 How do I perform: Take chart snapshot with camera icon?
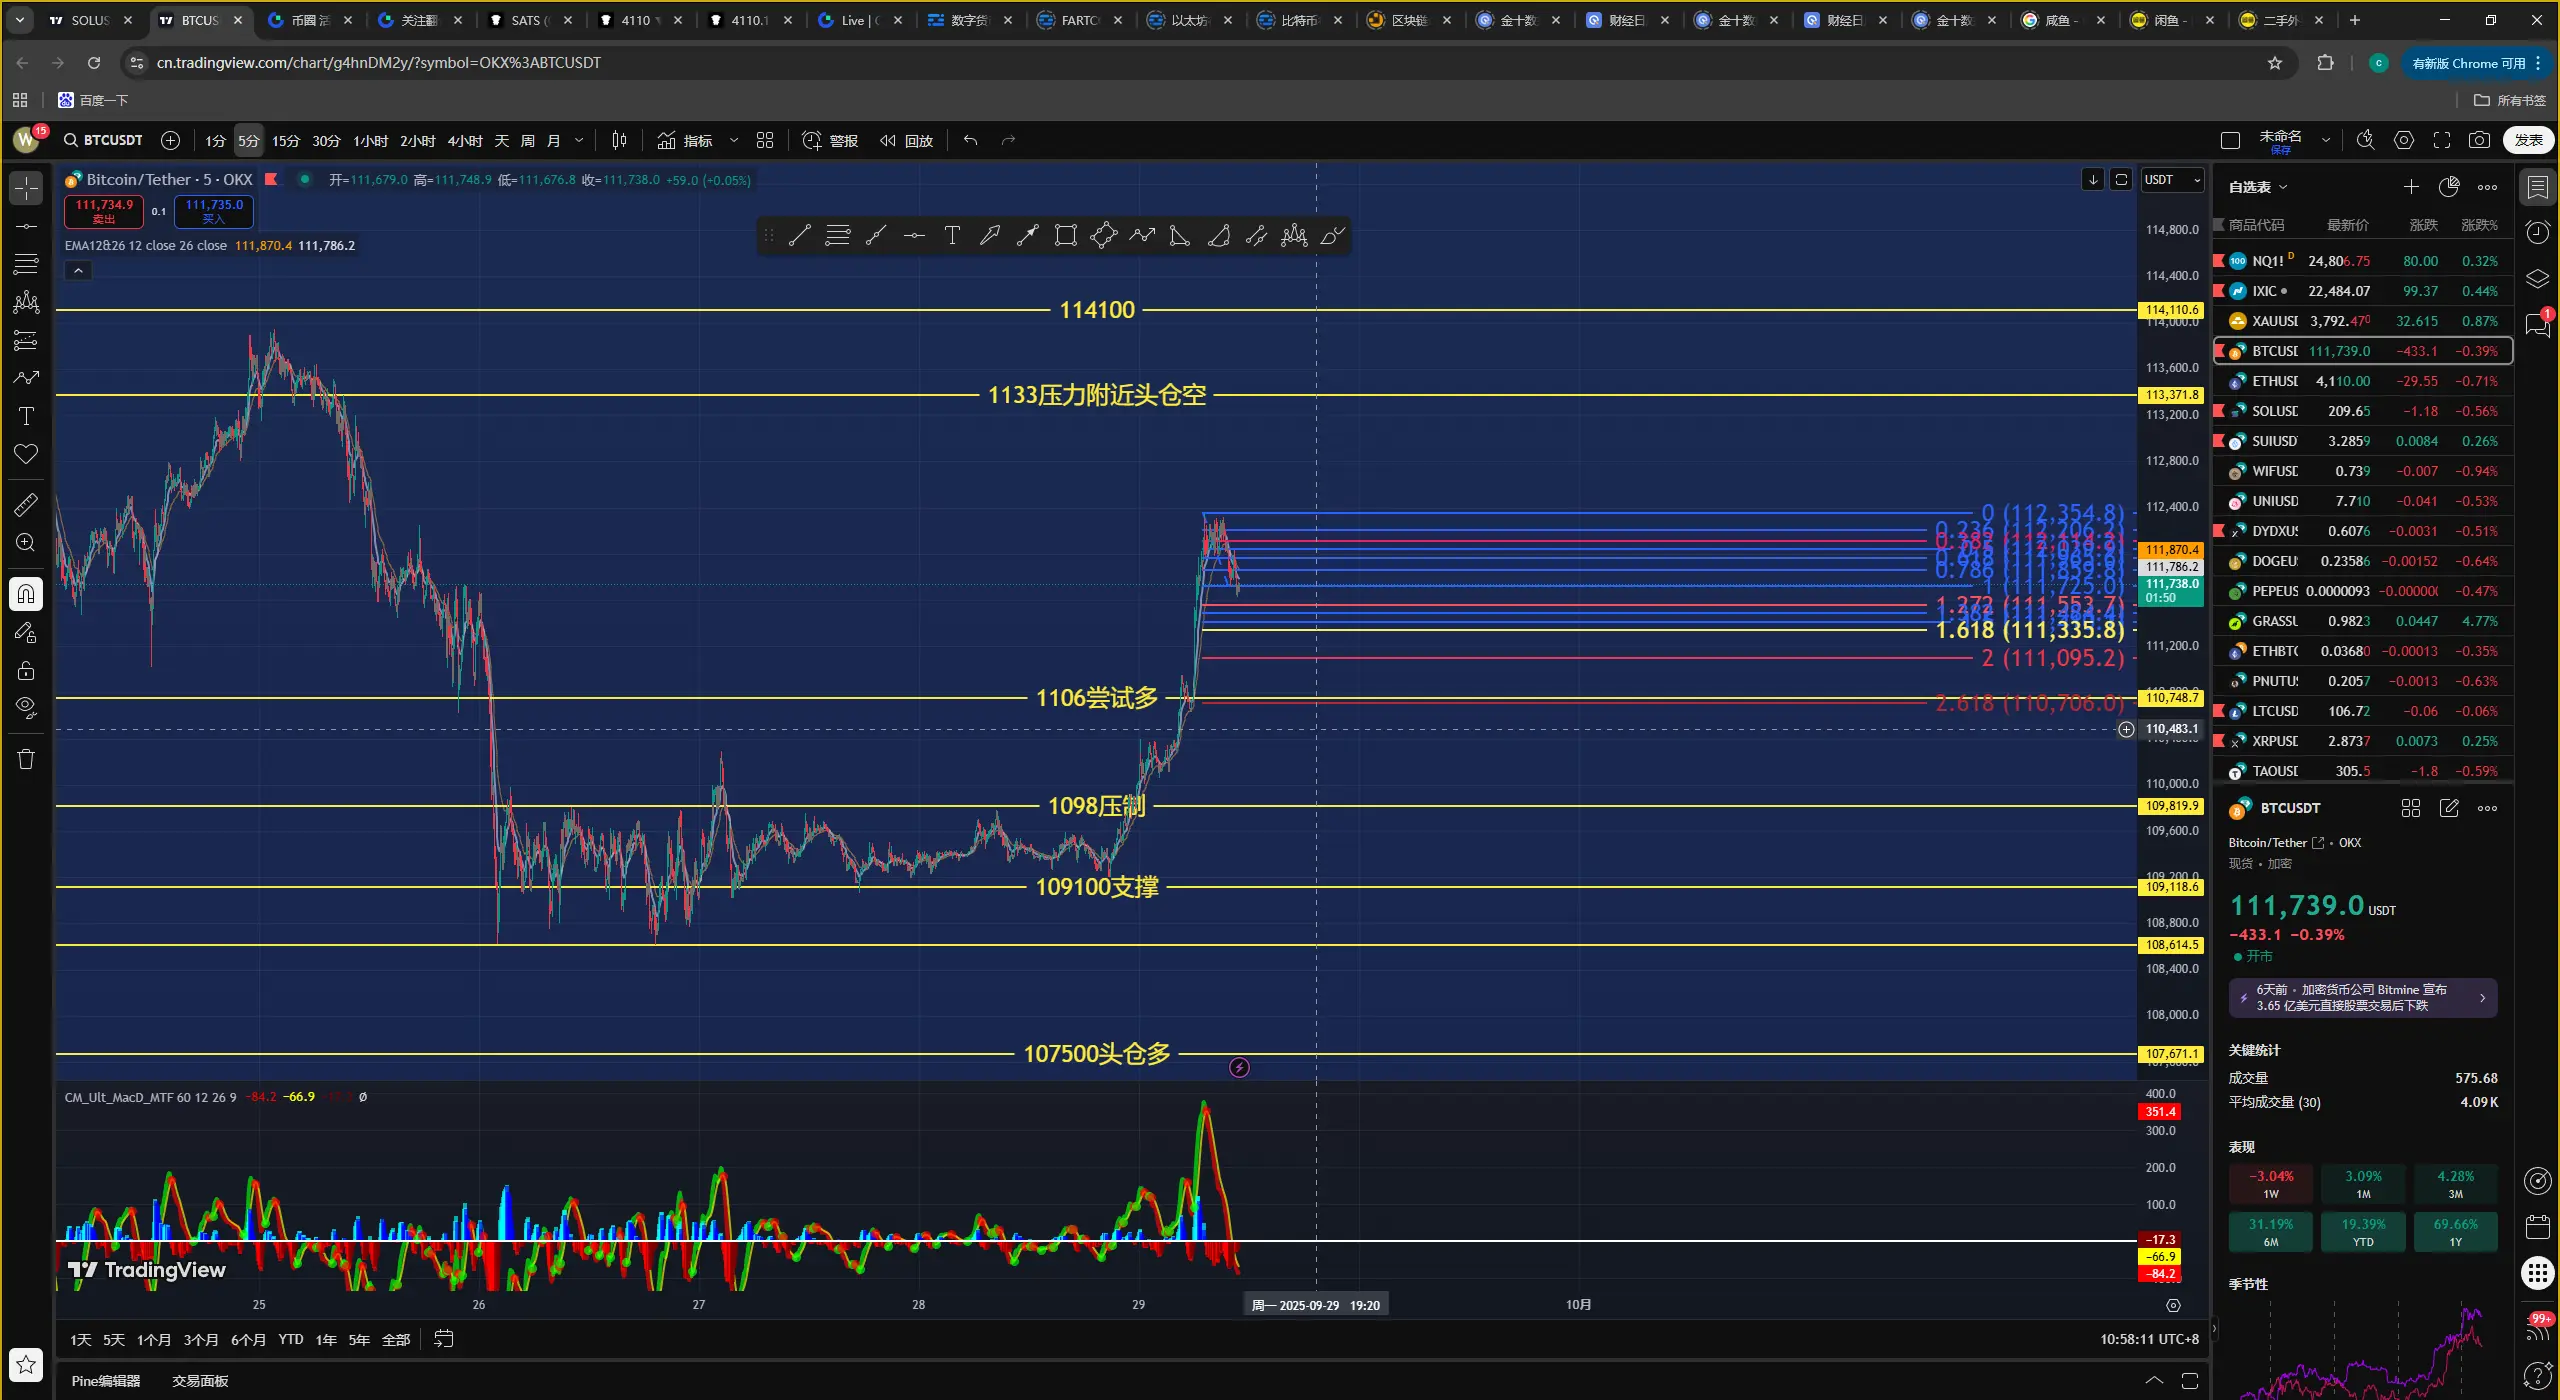point(2479,141)
